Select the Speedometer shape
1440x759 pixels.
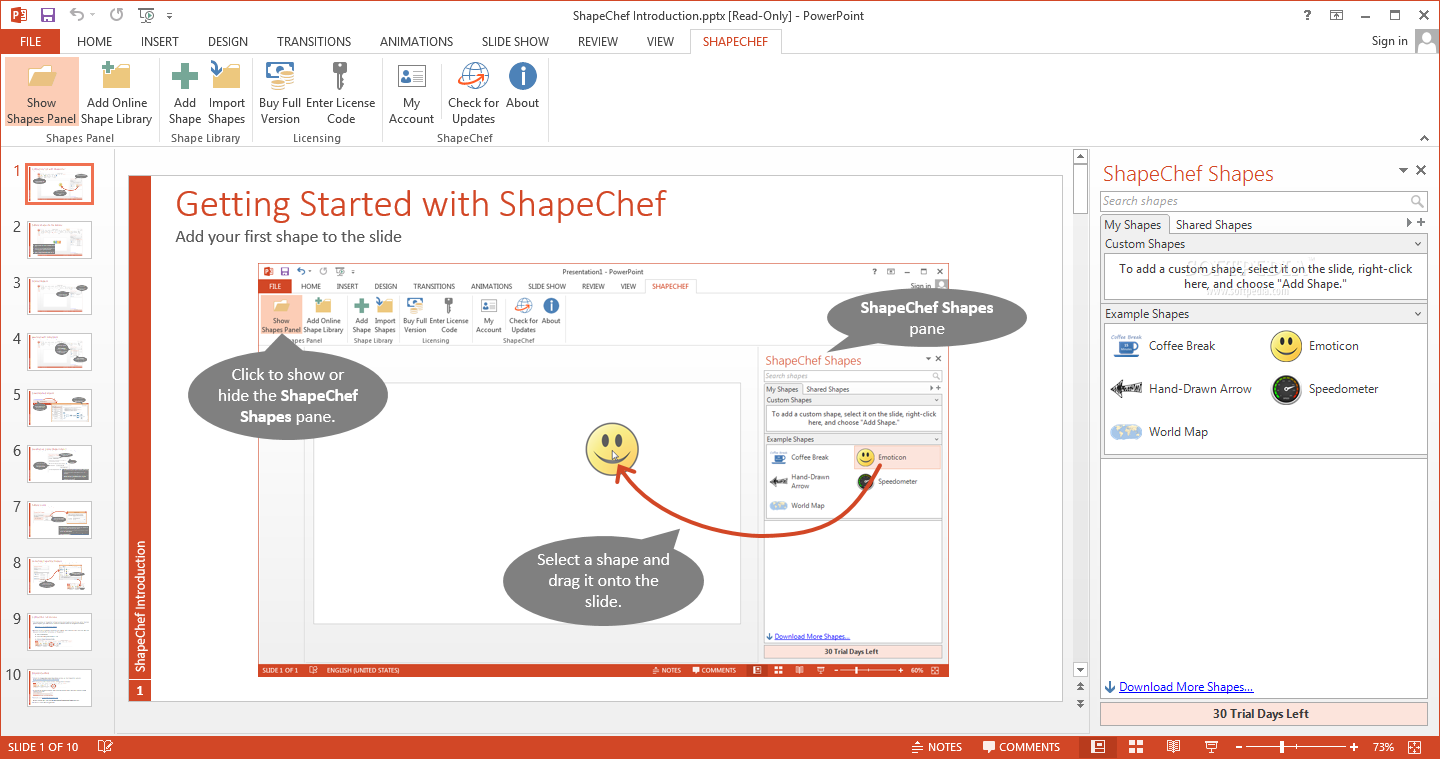coord(1326,389)
